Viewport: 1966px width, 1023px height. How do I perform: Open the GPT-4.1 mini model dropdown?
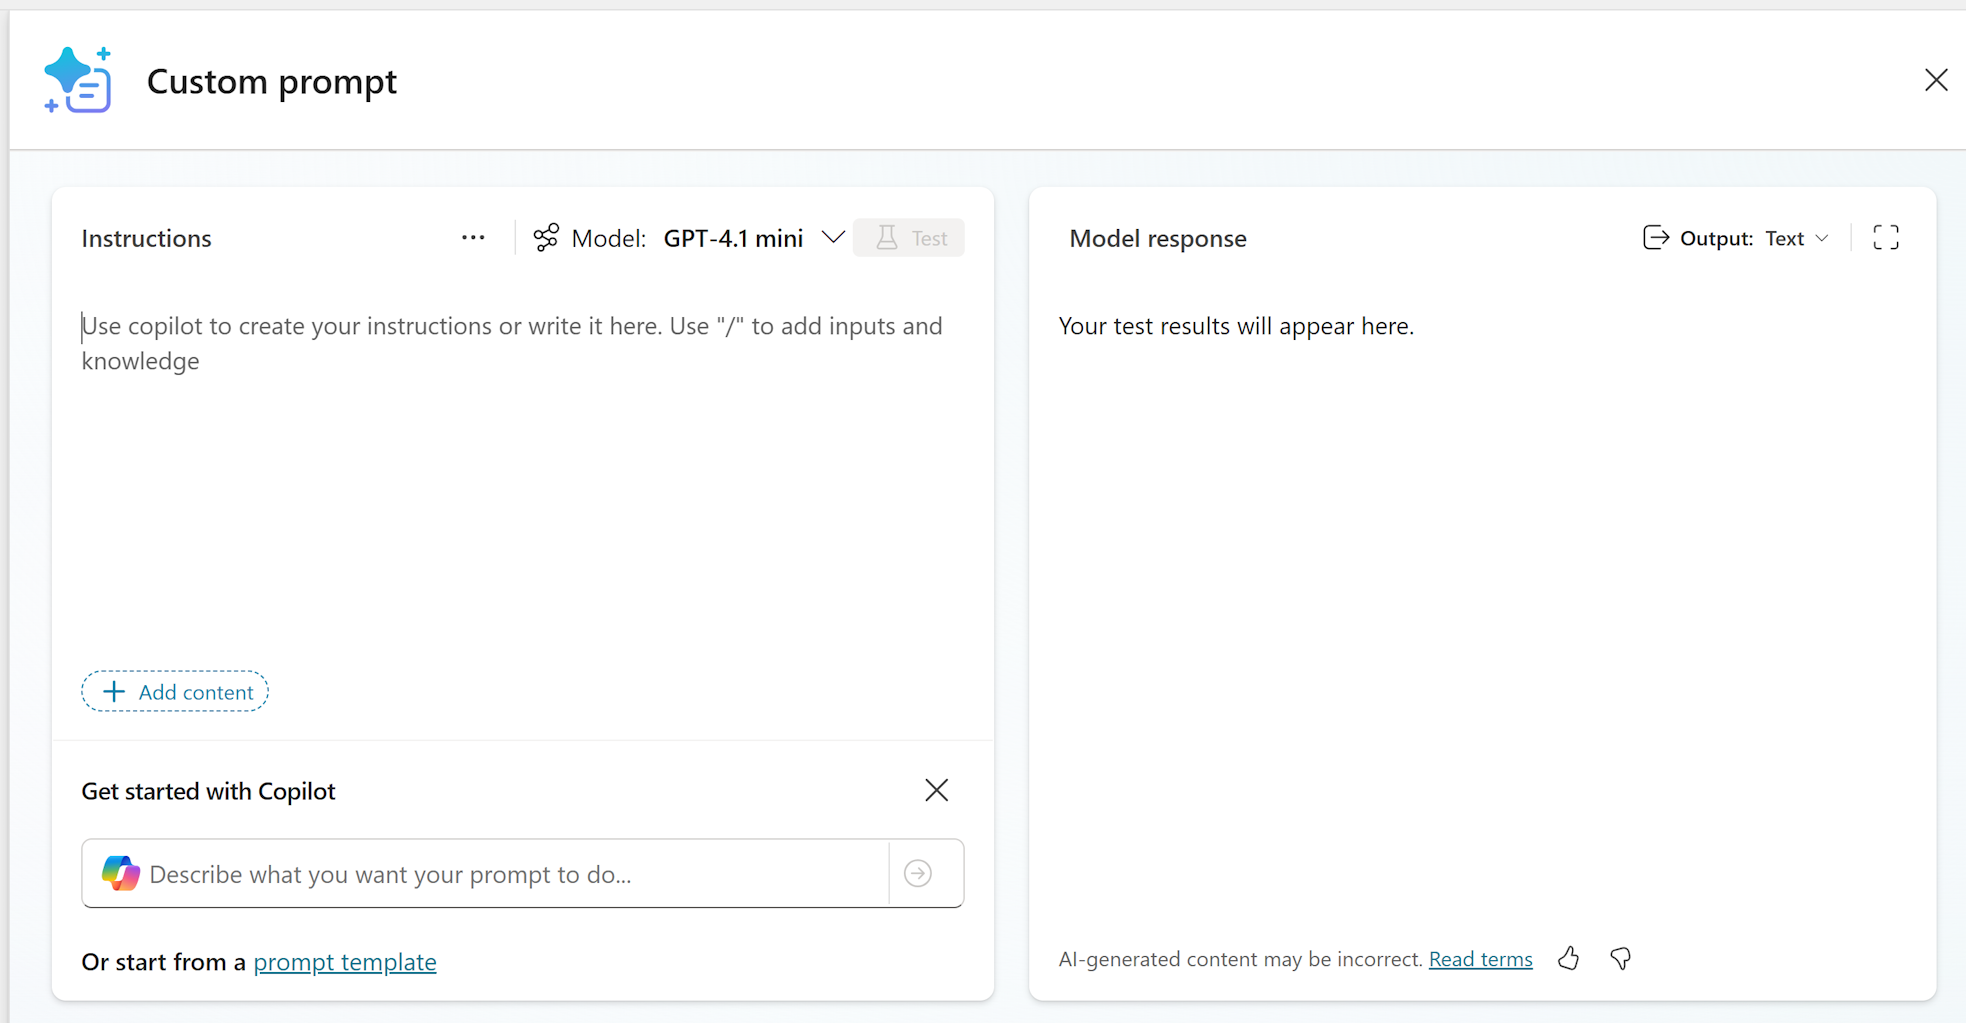pyautogui.click(x=833, y=237)
